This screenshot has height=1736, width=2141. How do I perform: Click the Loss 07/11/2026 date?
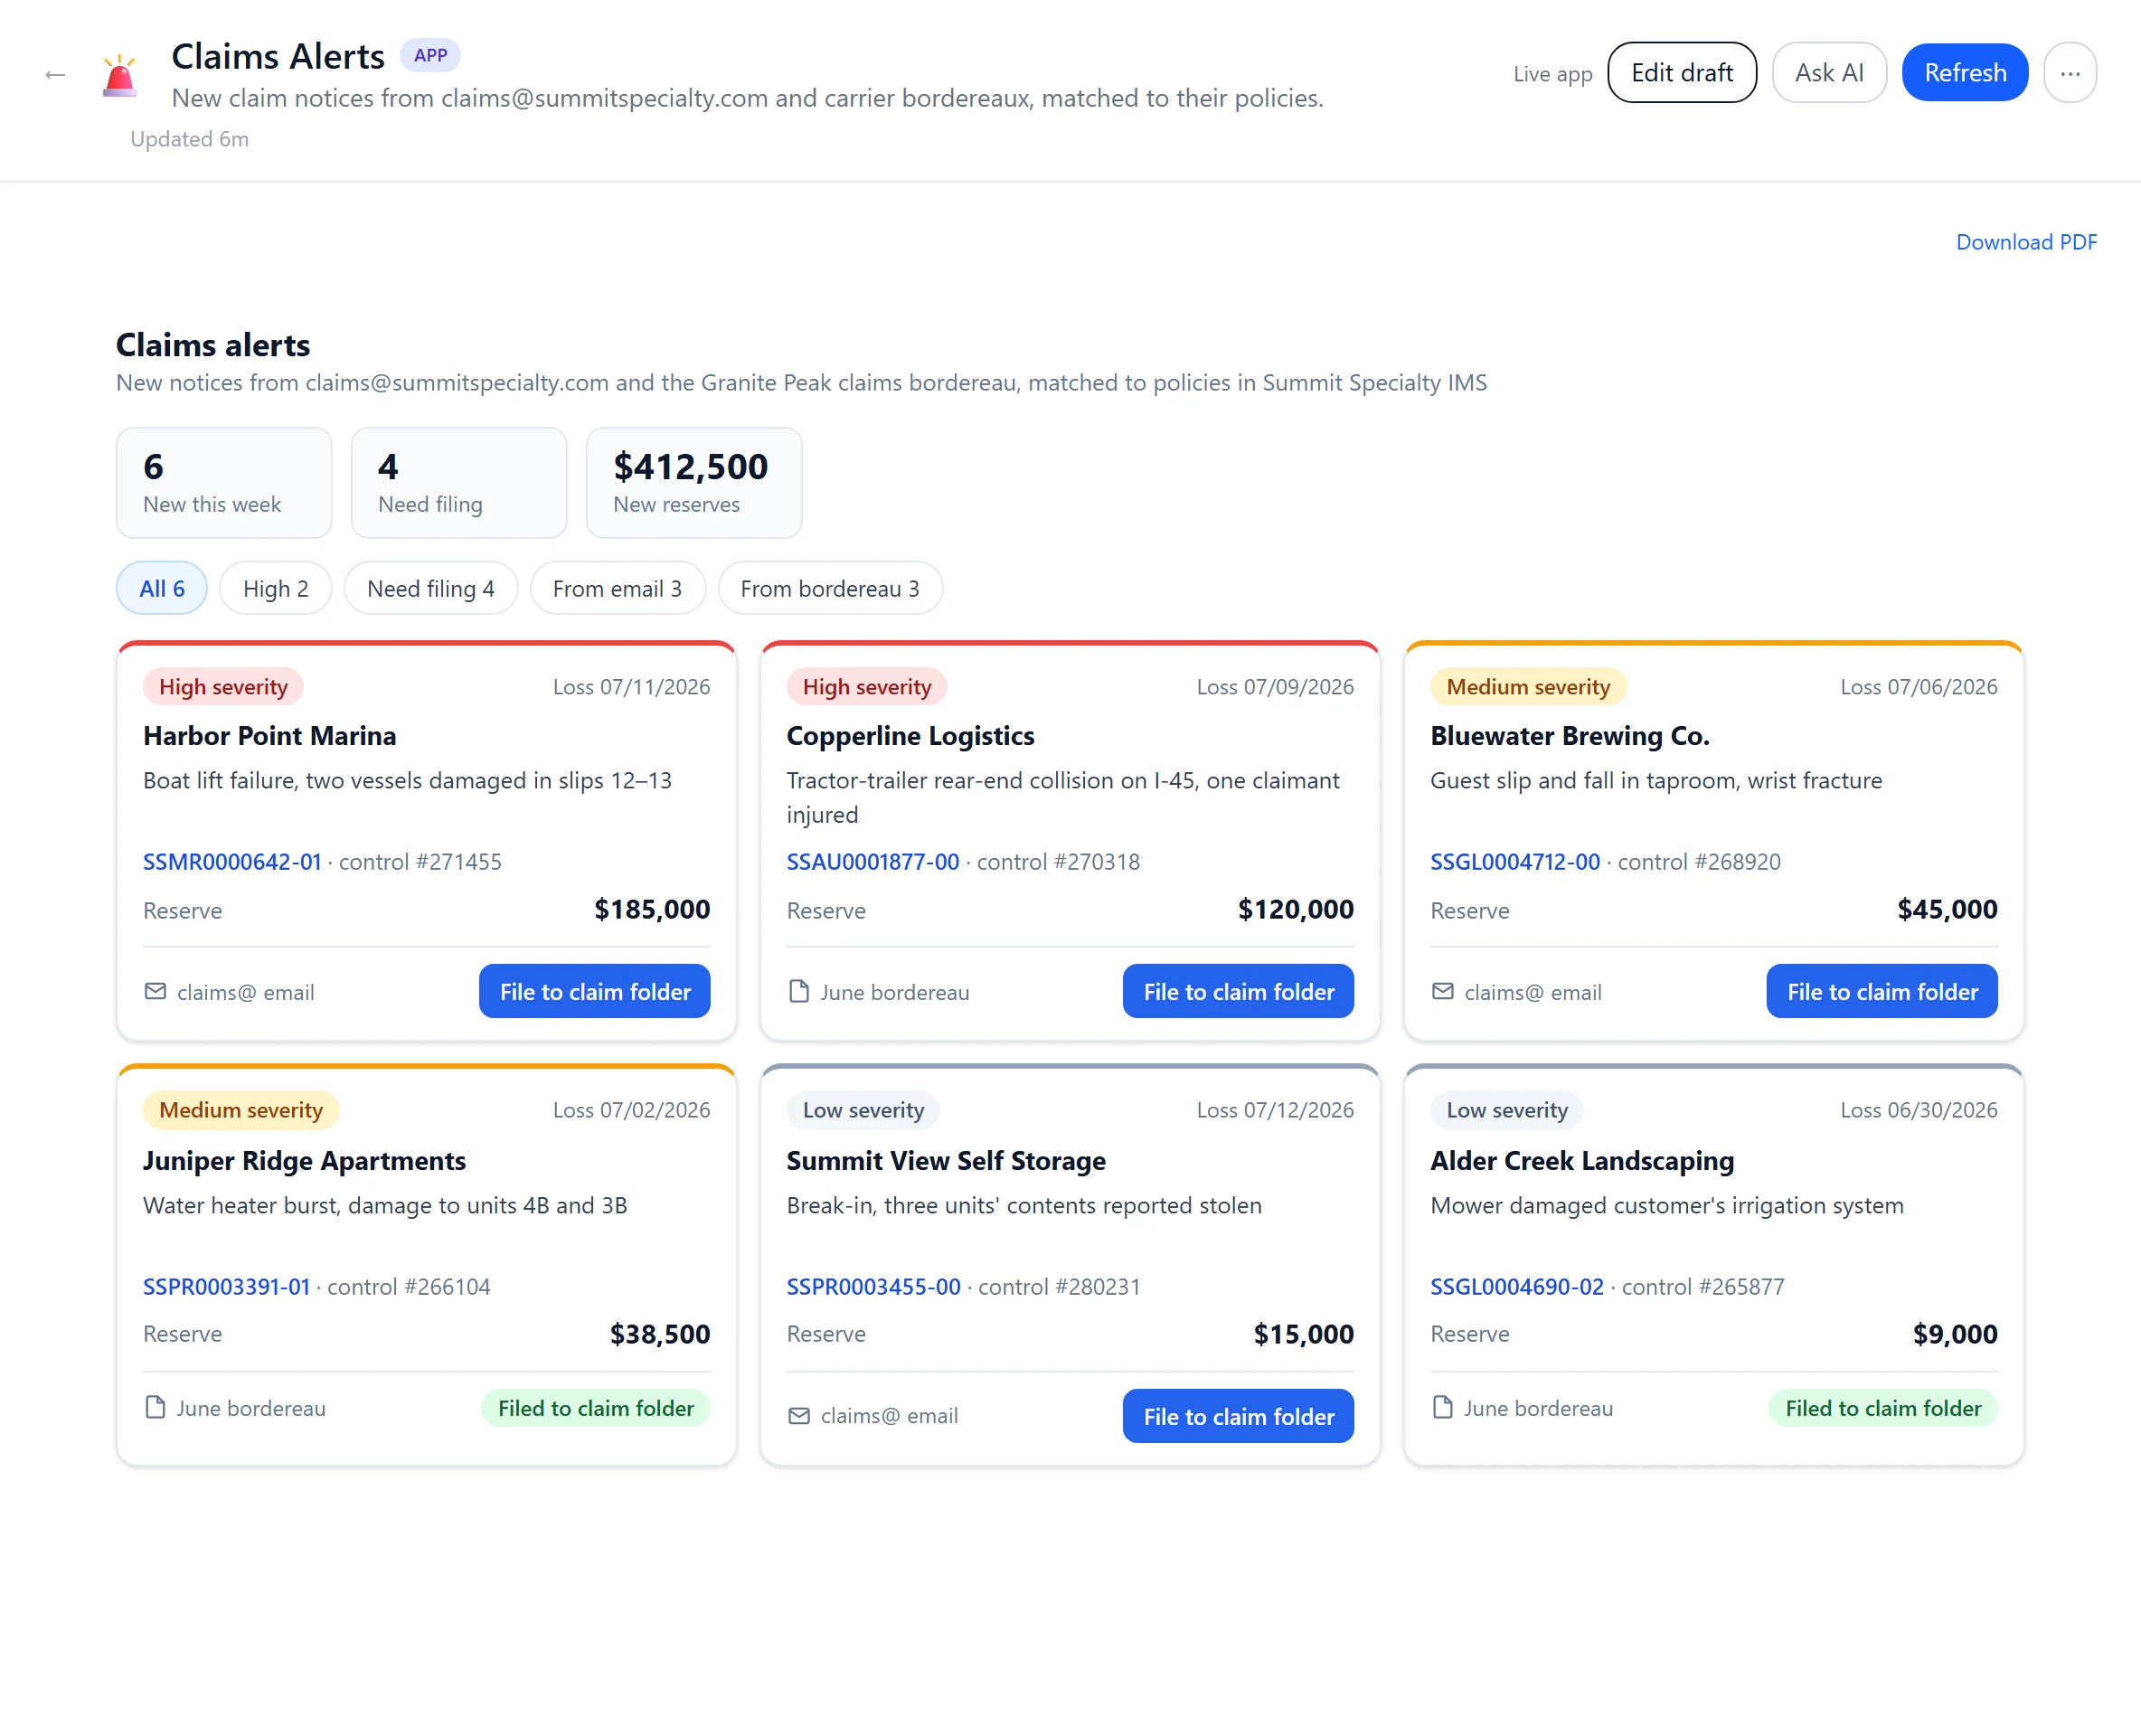(631, 686)
